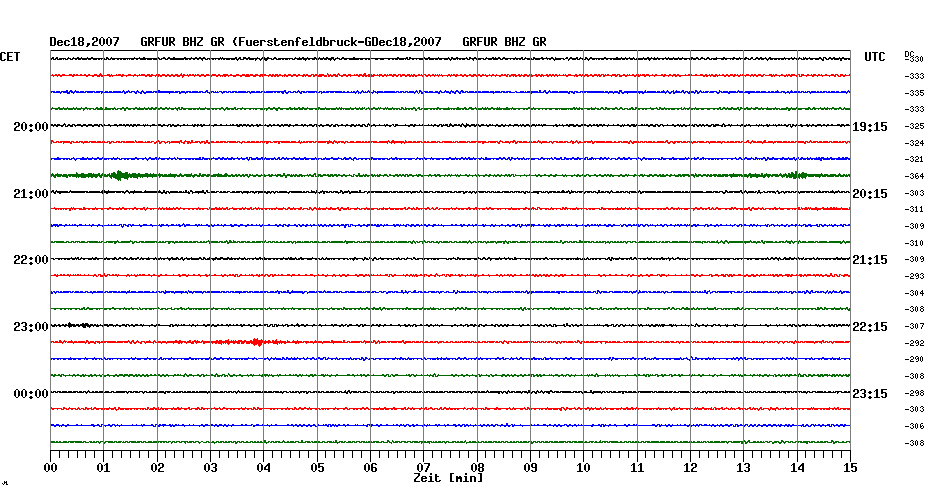Viewport: 930px width, 494px height.
Task: Click the DC offset value -330
Action: [914, 59]
